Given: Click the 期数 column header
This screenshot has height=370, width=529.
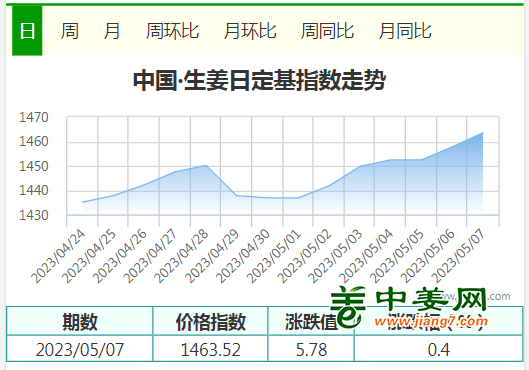Looking at the screenshot, I should tap(80, 321).
